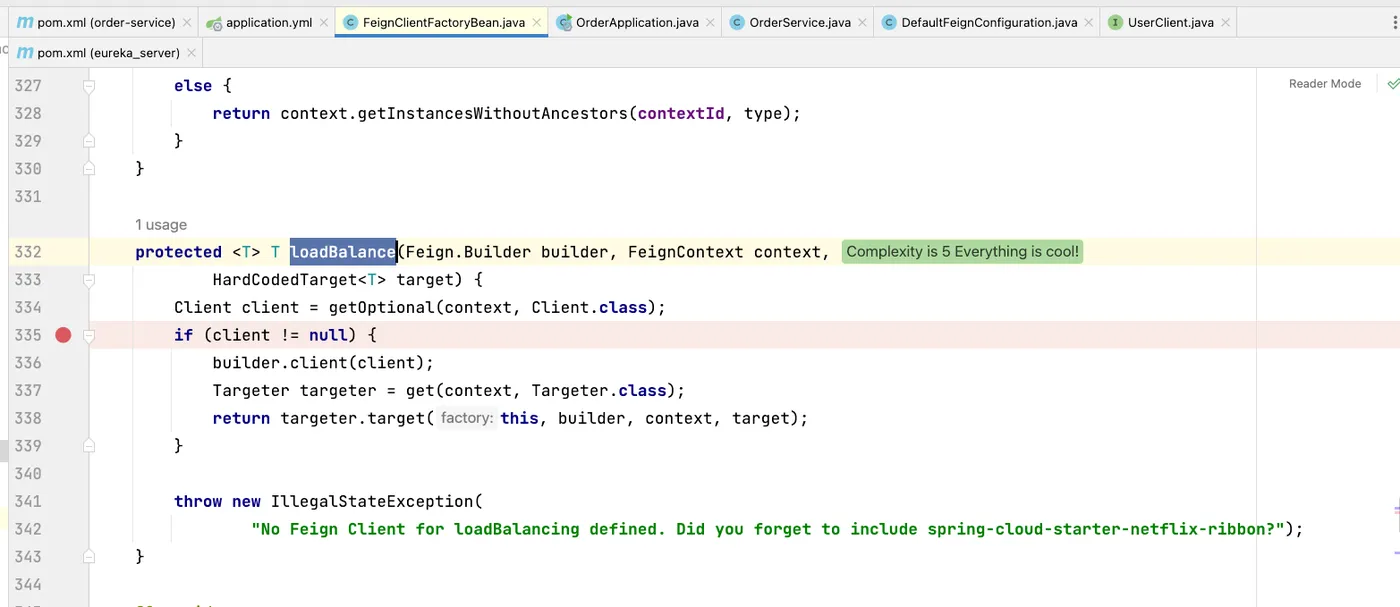Open the OrderService.java tab
Screen dimensions: 1400x607
coord(797,22)
